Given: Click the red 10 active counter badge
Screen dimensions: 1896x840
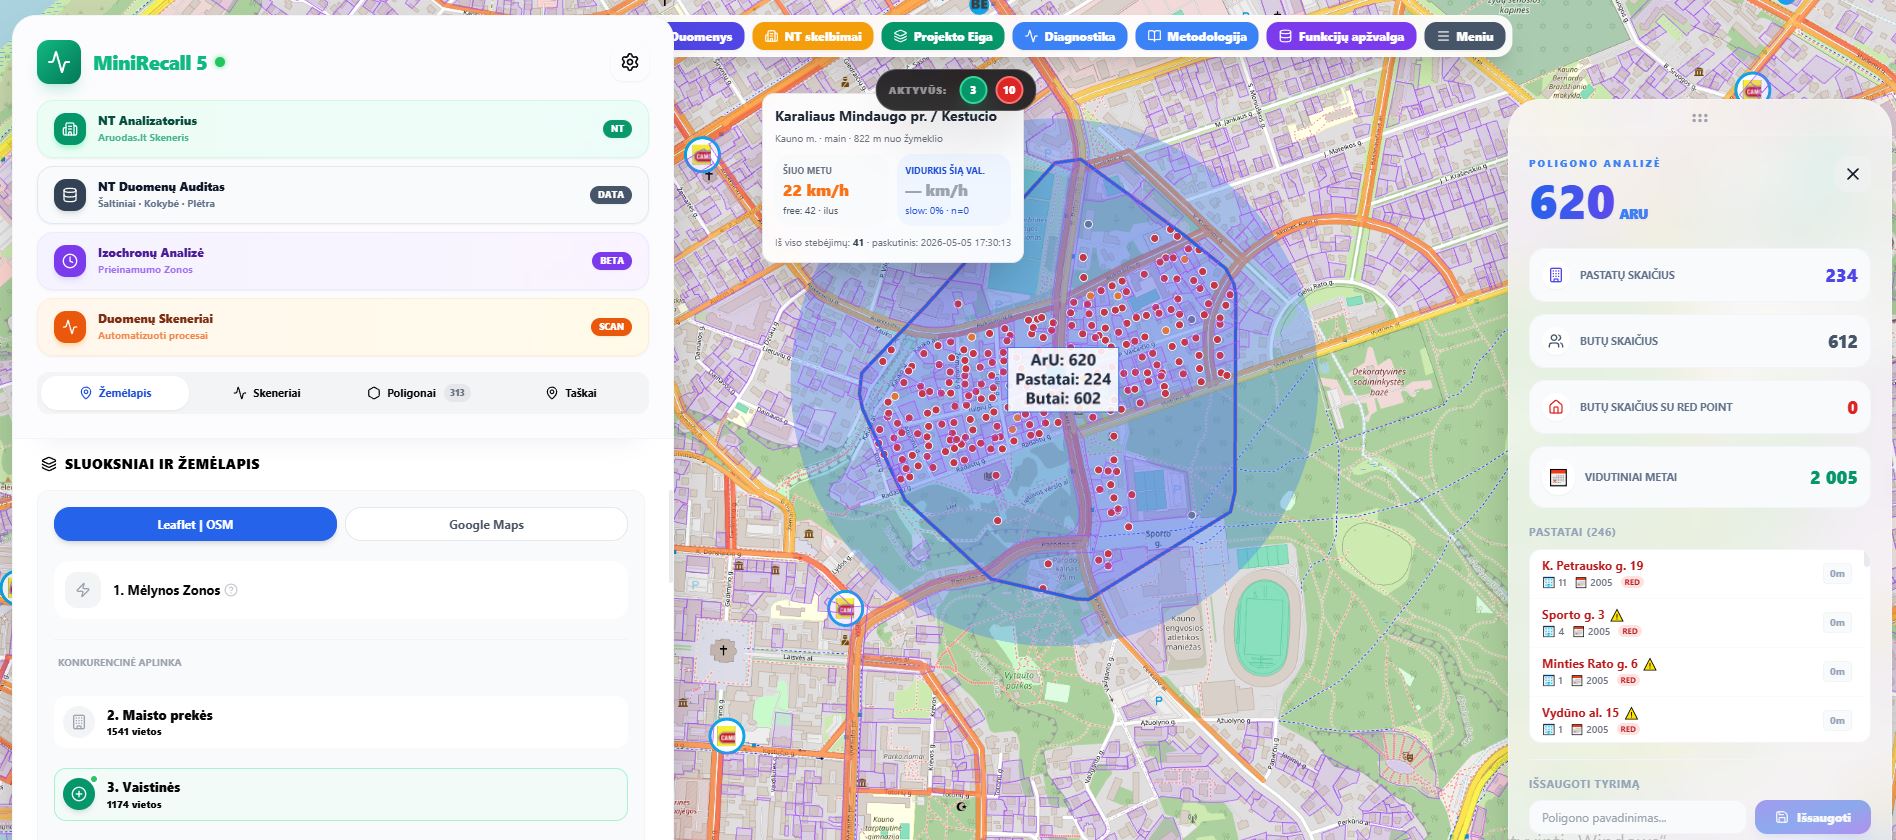Looking at the screenshot, I should pos(1009,90).
